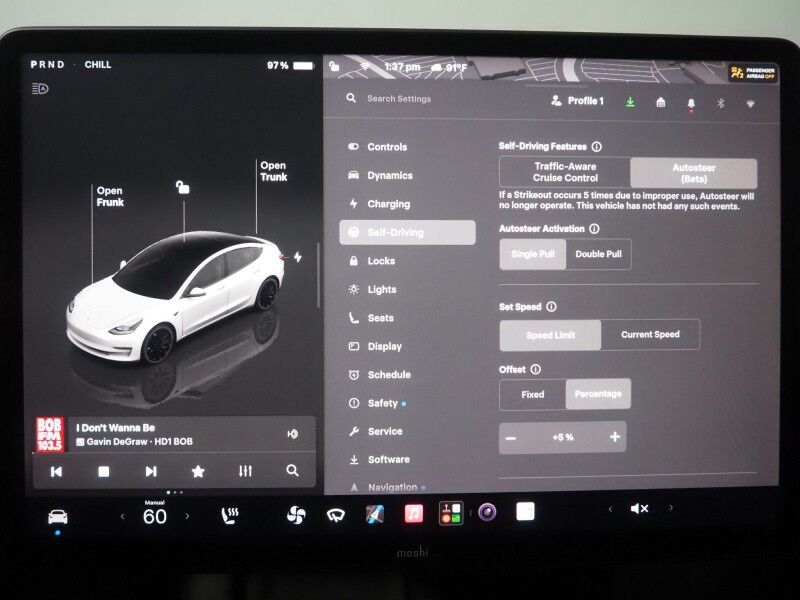
Task: Tap Open Trunk
Action: click(x=273, y=171)
